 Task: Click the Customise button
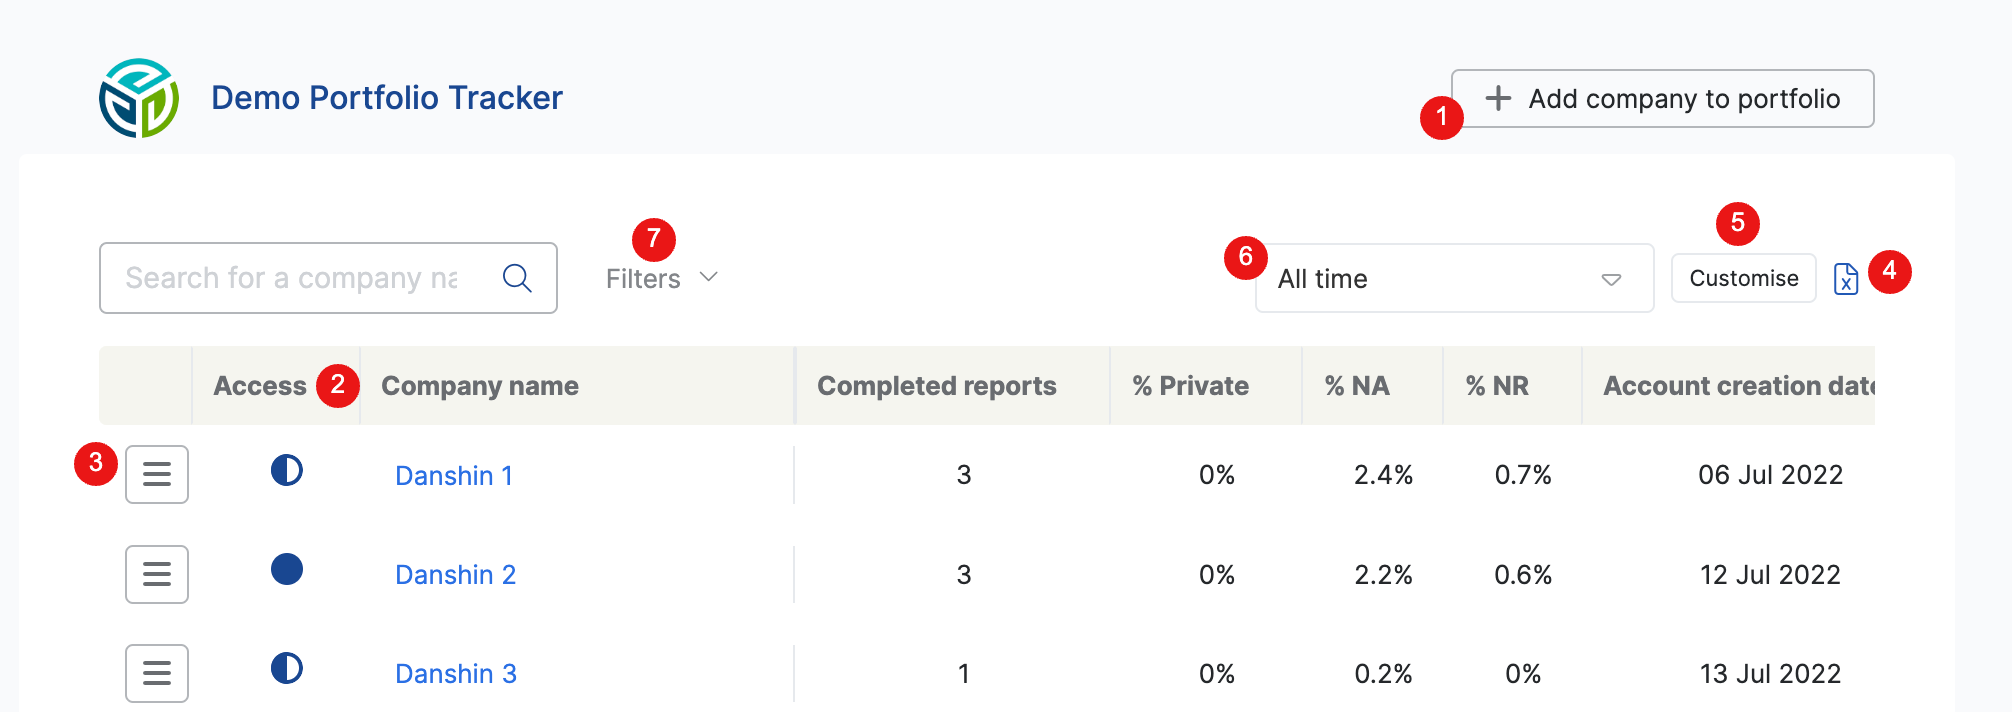[1743, 277]
